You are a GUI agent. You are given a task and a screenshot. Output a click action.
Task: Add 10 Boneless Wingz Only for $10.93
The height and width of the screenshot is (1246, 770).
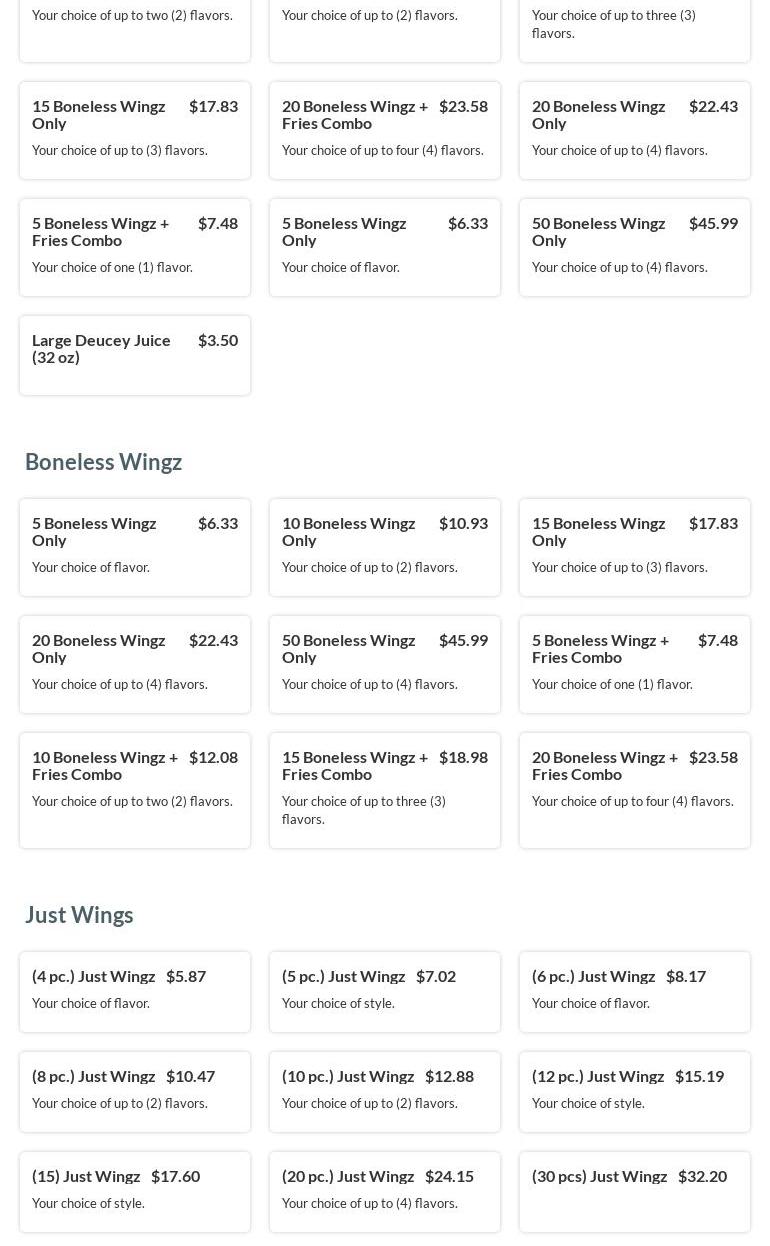click(x=385, y=548)
